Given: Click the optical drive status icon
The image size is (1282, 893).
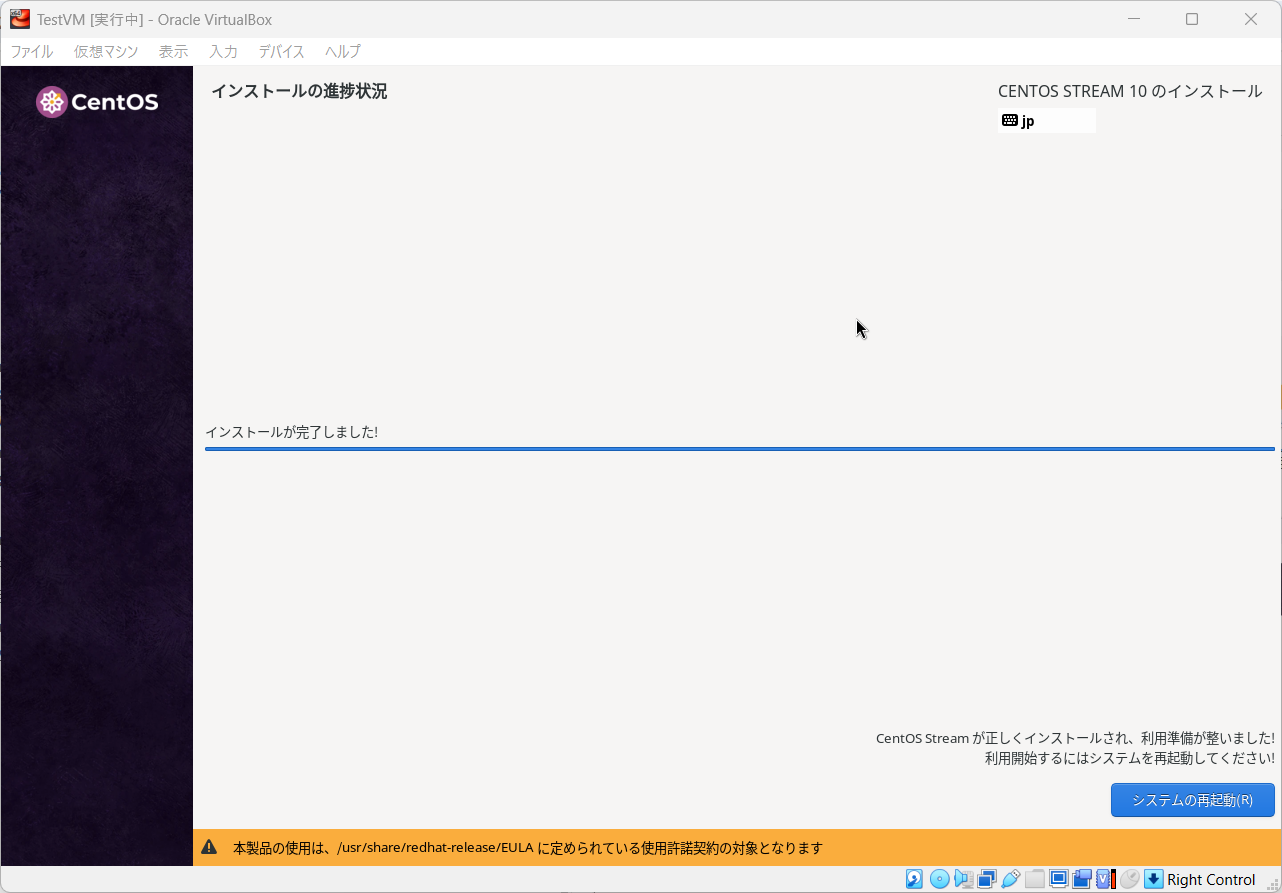Looking at the screenshot, I should coord(938,879).
